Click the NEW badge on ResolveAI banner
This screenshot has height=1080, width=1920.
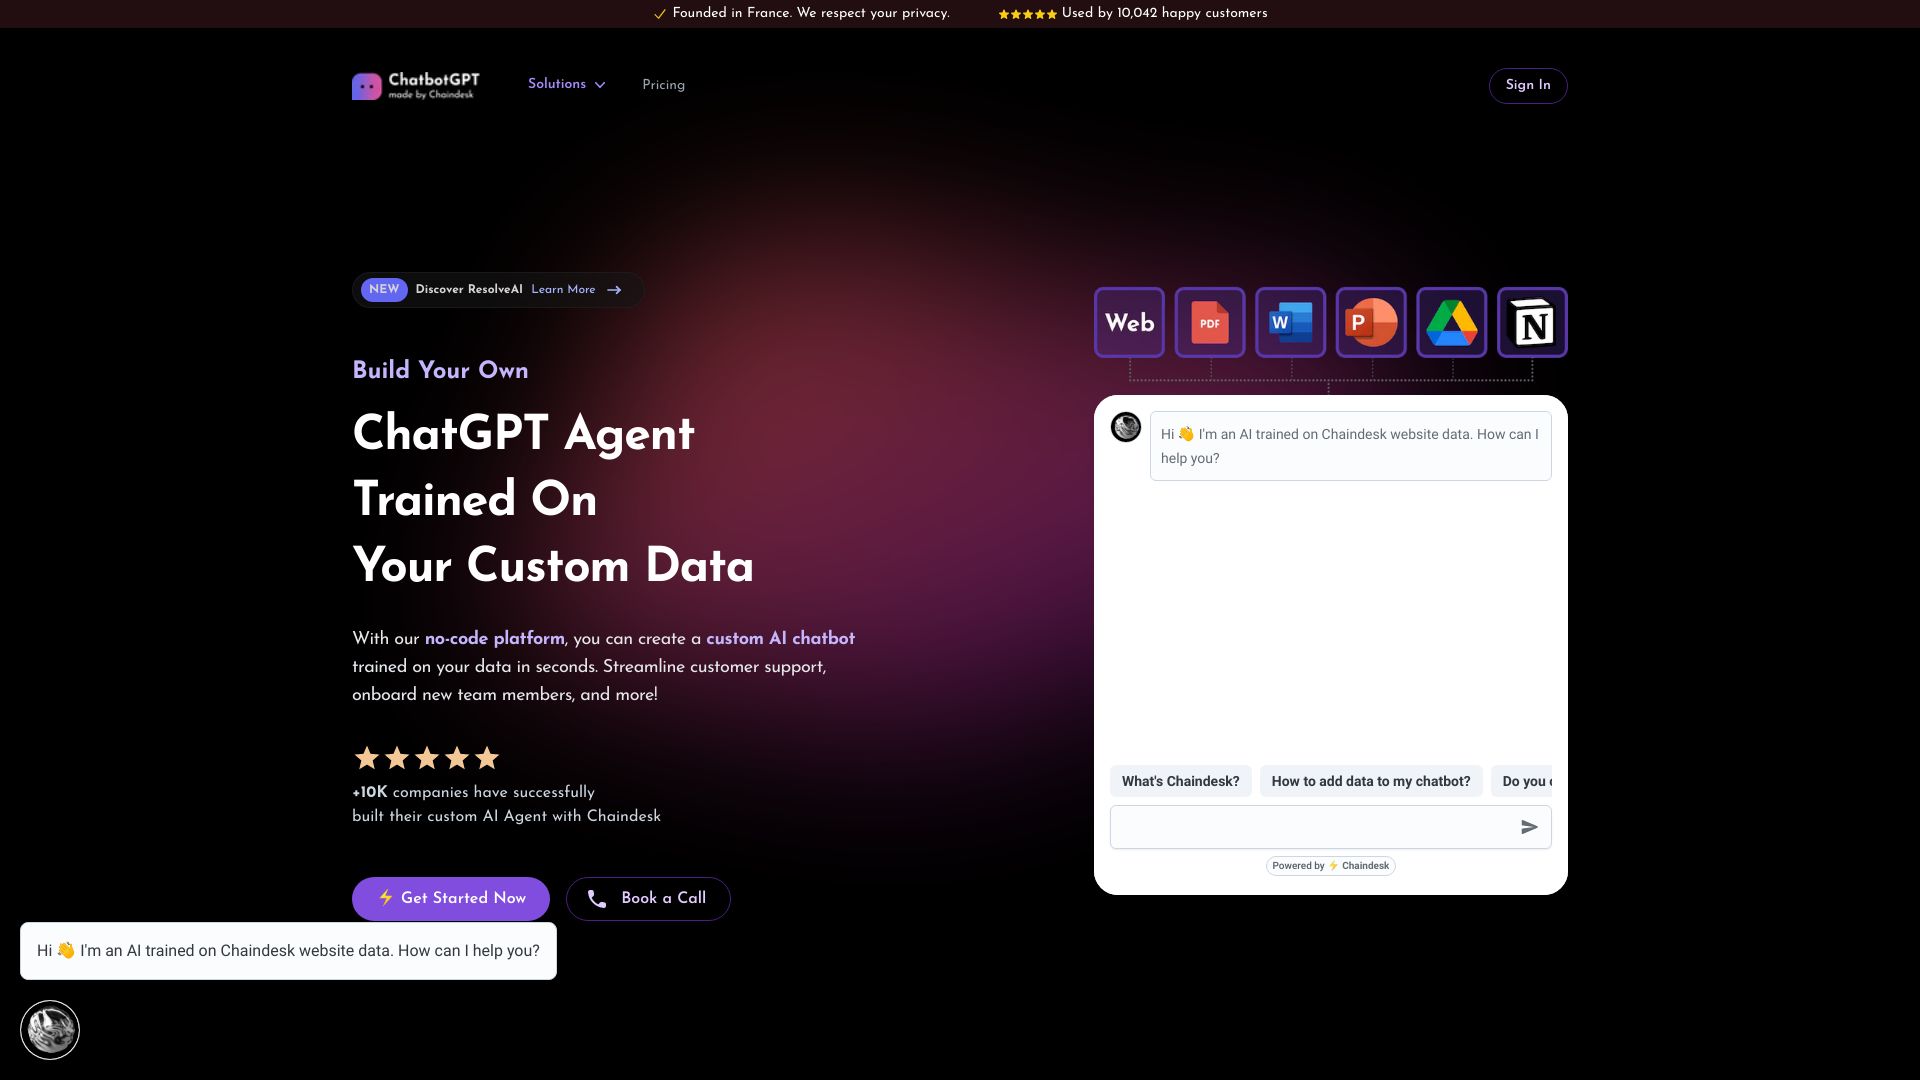click(384, 290)
